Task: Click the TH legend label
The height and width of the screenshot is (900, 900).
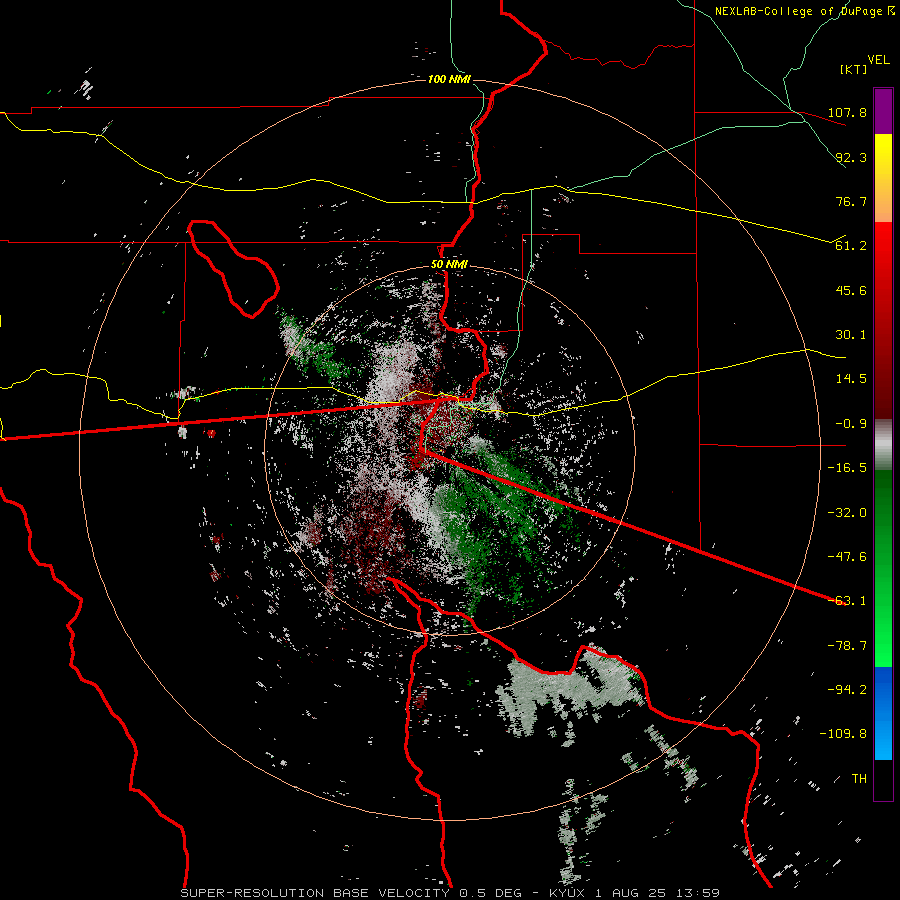Action: [x=859, y=779]
